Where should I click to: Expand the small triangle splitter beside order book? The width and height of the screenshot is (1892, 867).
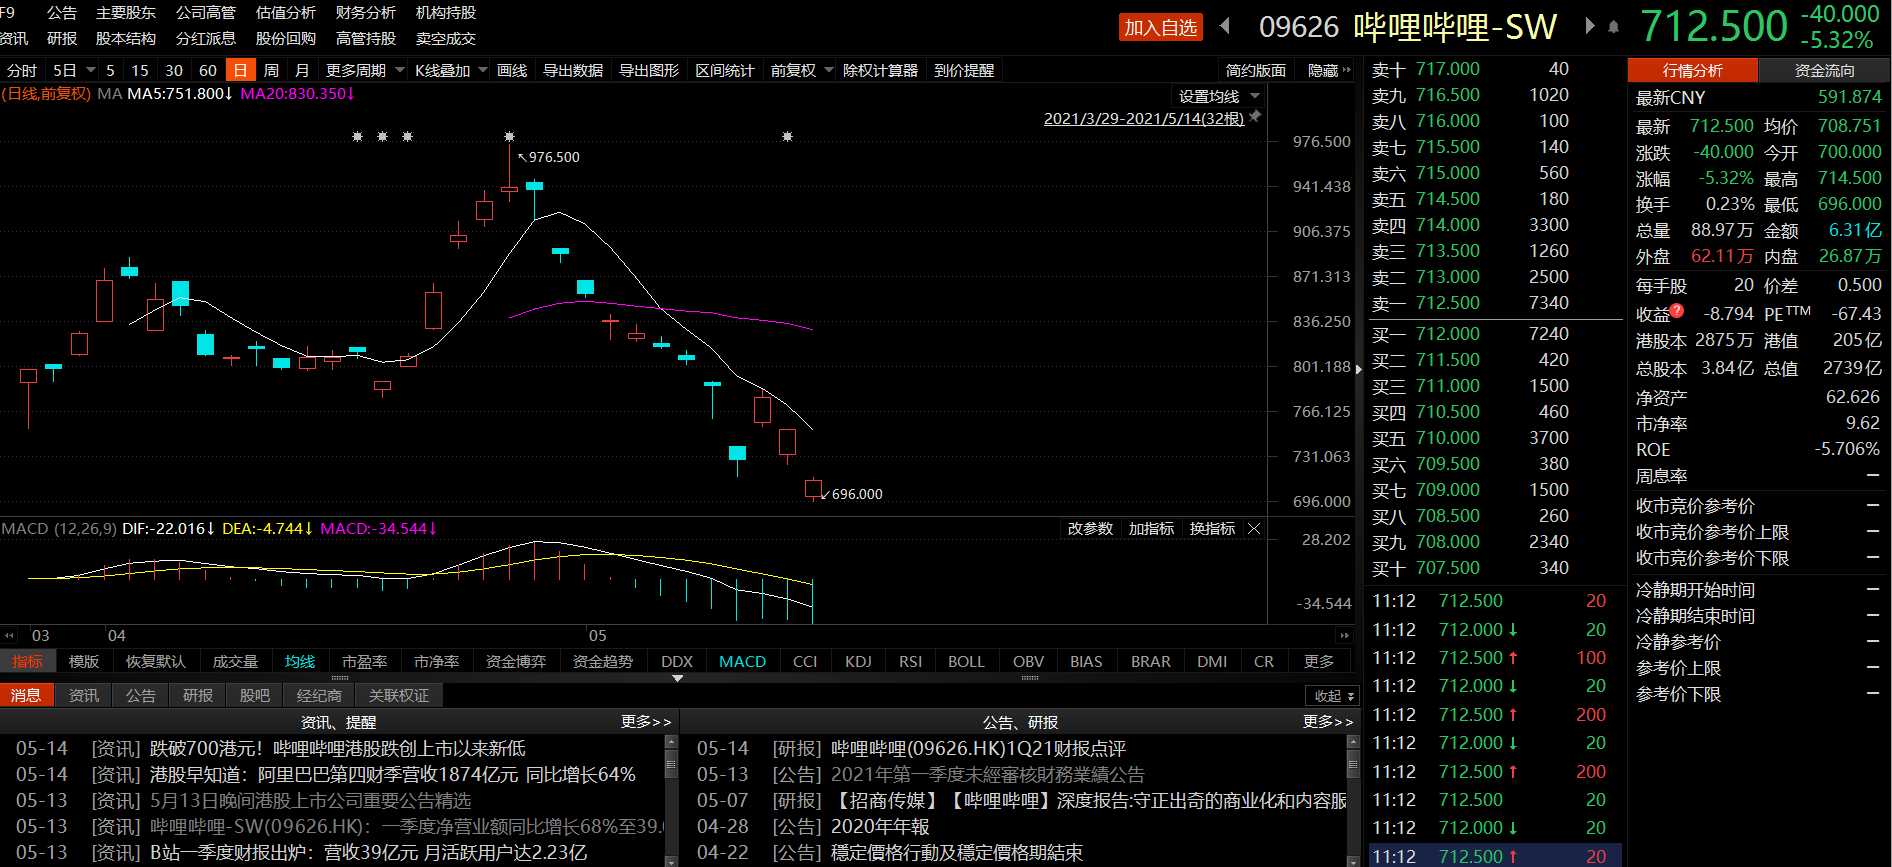[1358, 369]
